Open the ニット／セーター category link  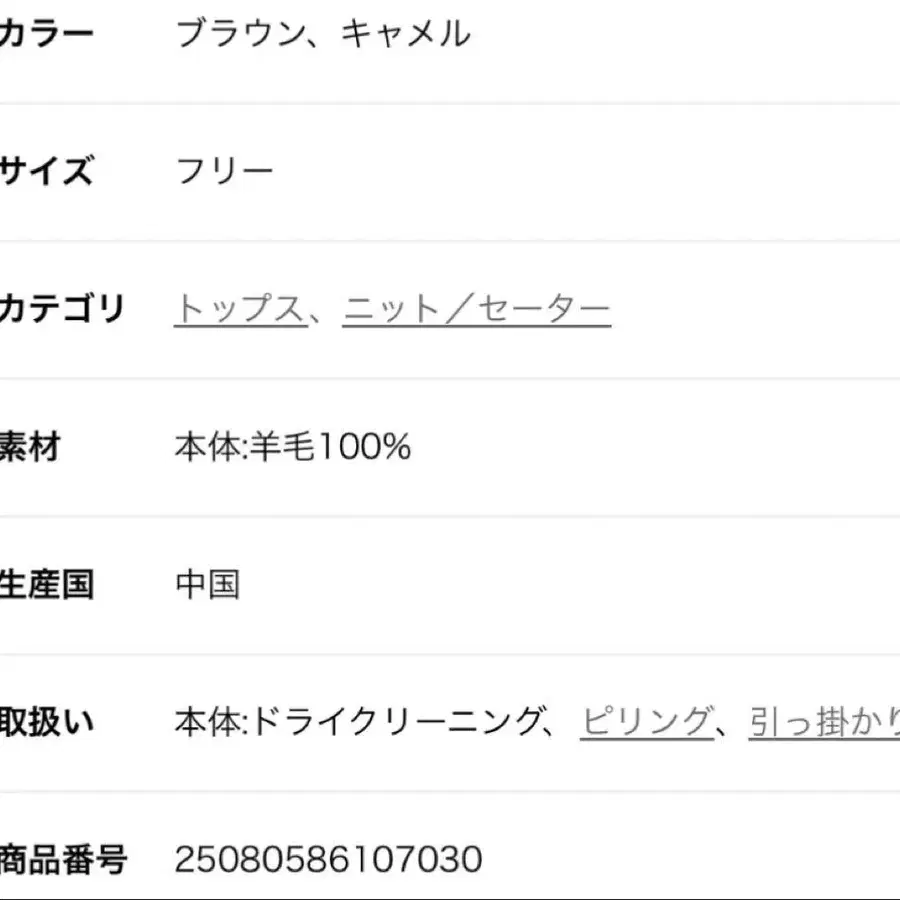pyautogui.click(x=476, y=310)
